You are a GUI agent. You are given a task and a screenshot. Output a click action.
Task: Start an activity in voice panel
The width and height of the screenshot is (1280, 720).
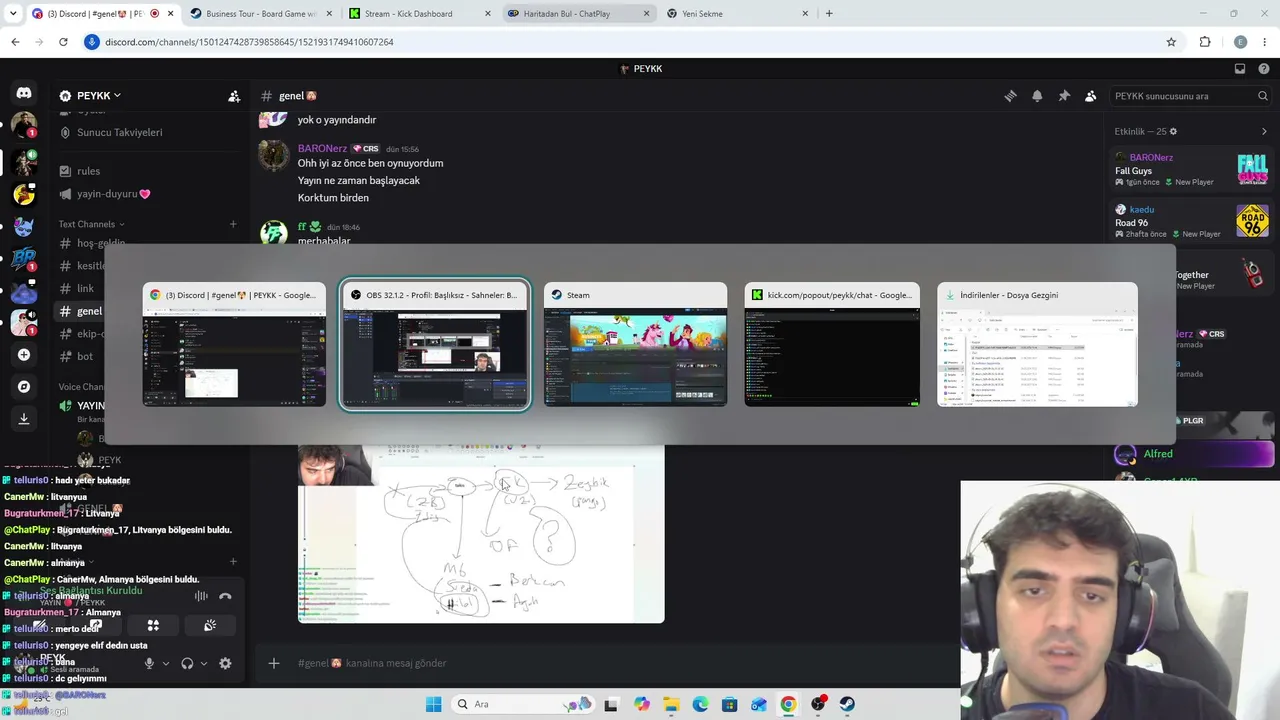pos(153,626)
